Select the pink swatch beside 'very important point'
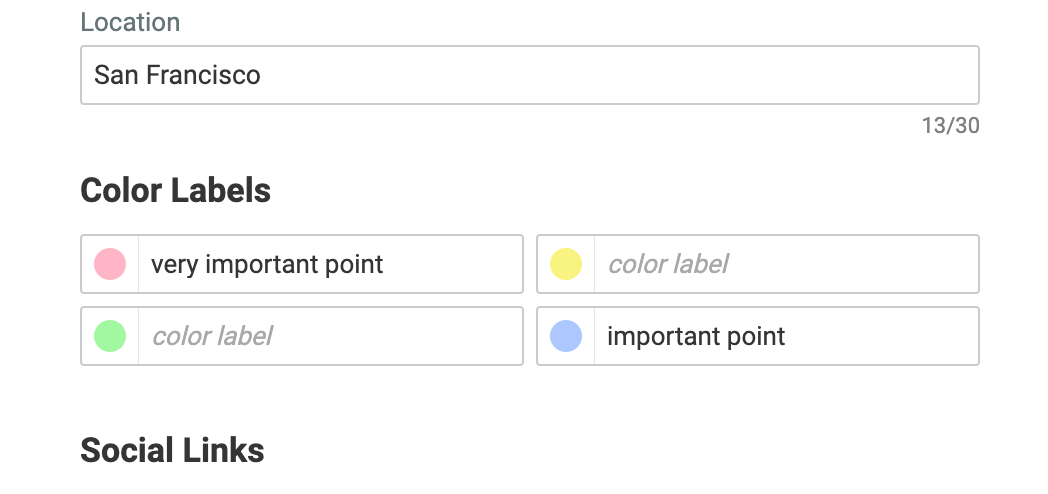Viewport: 1048px width, 494px height. (110, 264)
